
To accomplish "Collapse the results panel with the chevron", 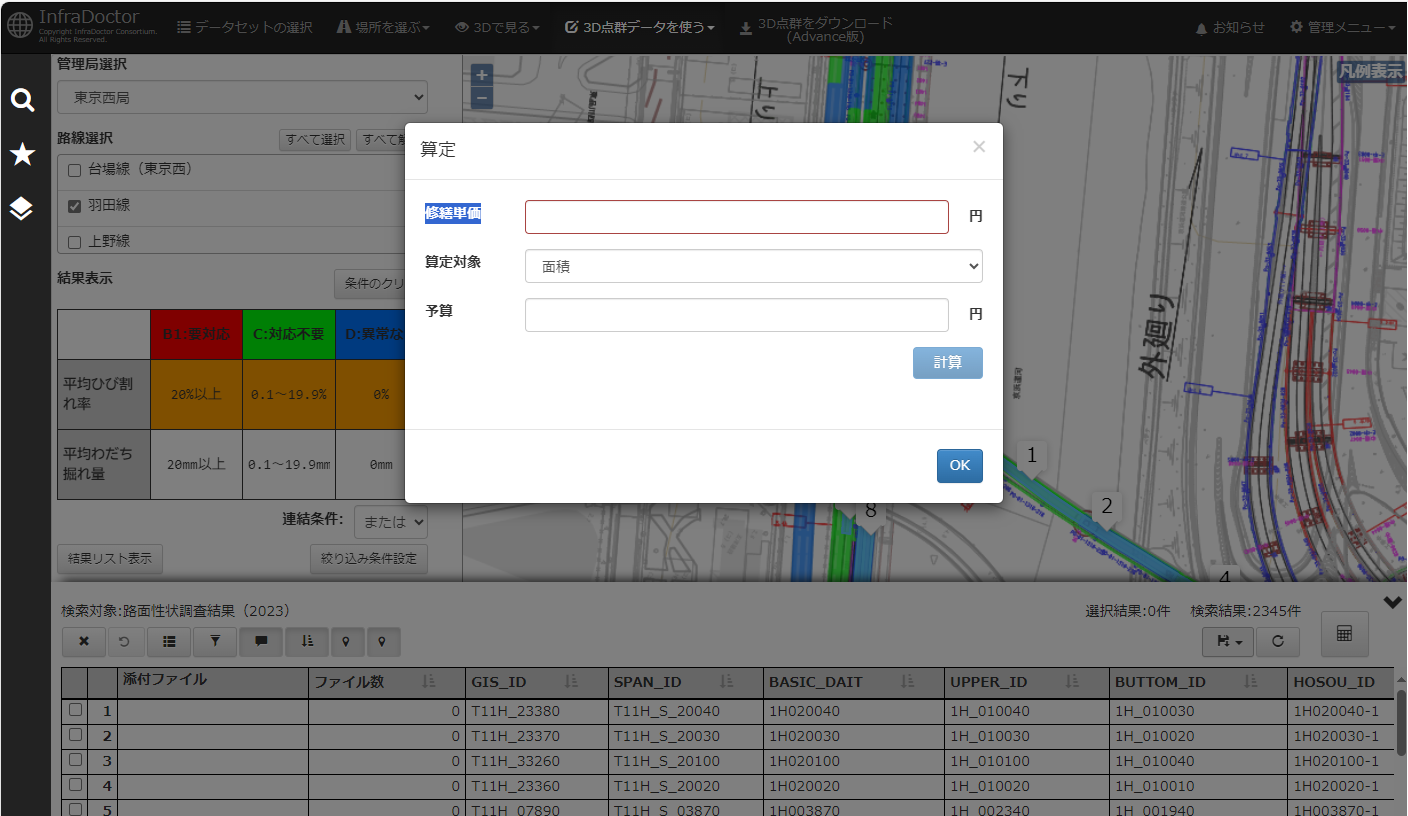I will point(1392,602).
